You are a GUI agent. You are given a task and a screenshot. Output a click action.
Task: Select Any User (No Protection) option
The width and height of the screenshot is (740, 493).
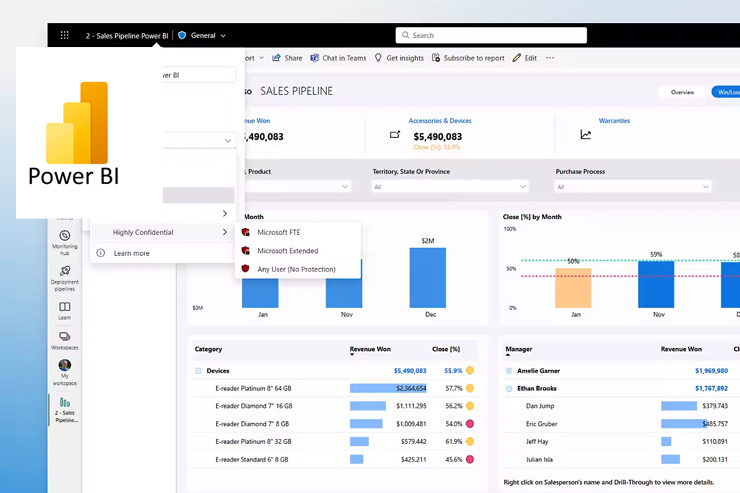(x=296, y=269)
